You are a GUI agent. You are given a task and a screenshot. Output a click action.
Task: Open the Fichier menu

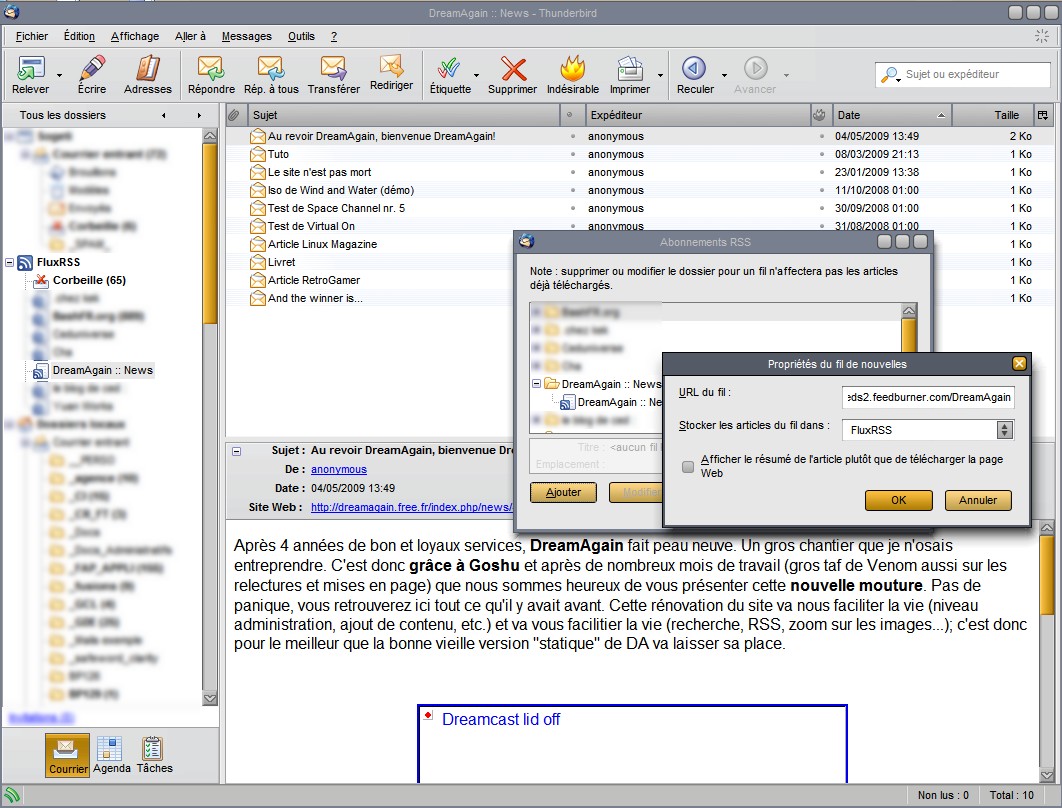pos(32,37)
